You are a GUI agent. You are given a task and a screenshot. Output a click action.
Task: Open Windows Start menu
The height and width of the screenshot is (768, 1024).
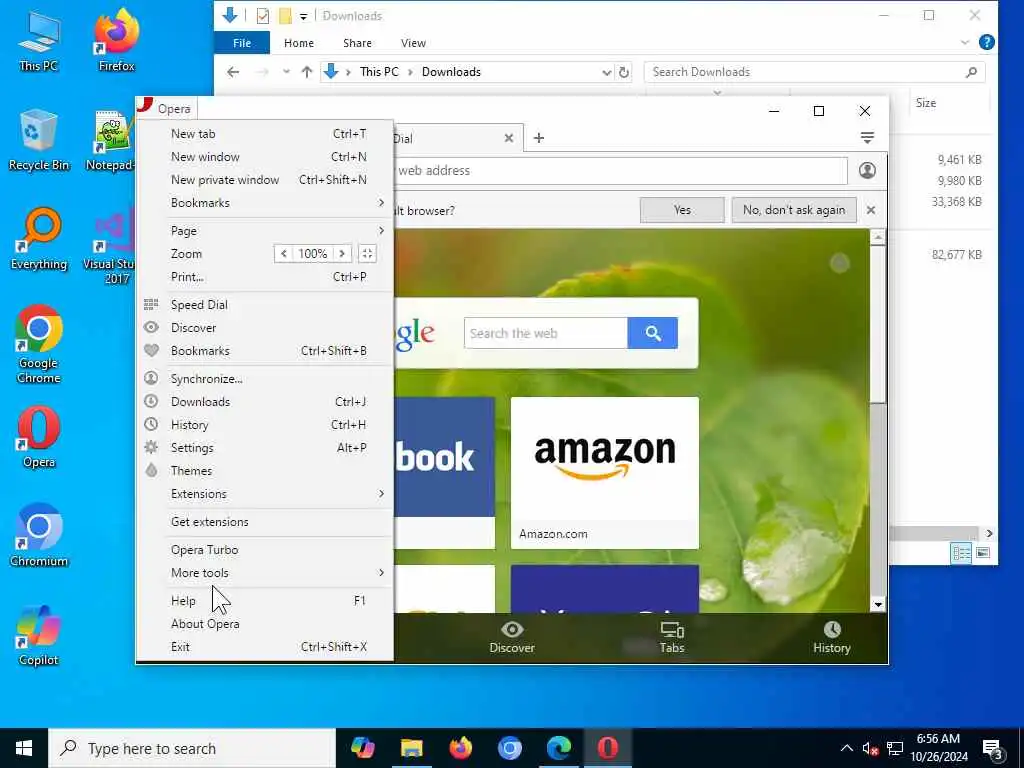click(24, 748)
